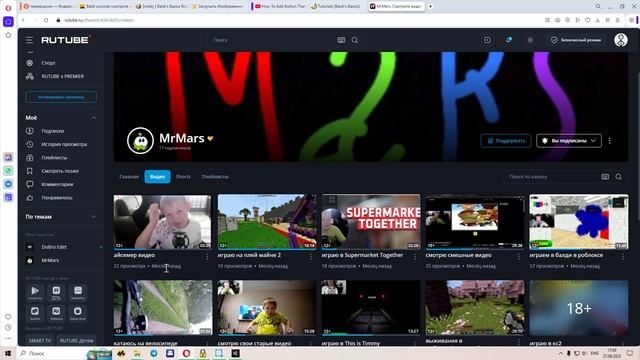Screen dimensions: 640x360
Task: Open the notifications icon in header
Action: 509,40
